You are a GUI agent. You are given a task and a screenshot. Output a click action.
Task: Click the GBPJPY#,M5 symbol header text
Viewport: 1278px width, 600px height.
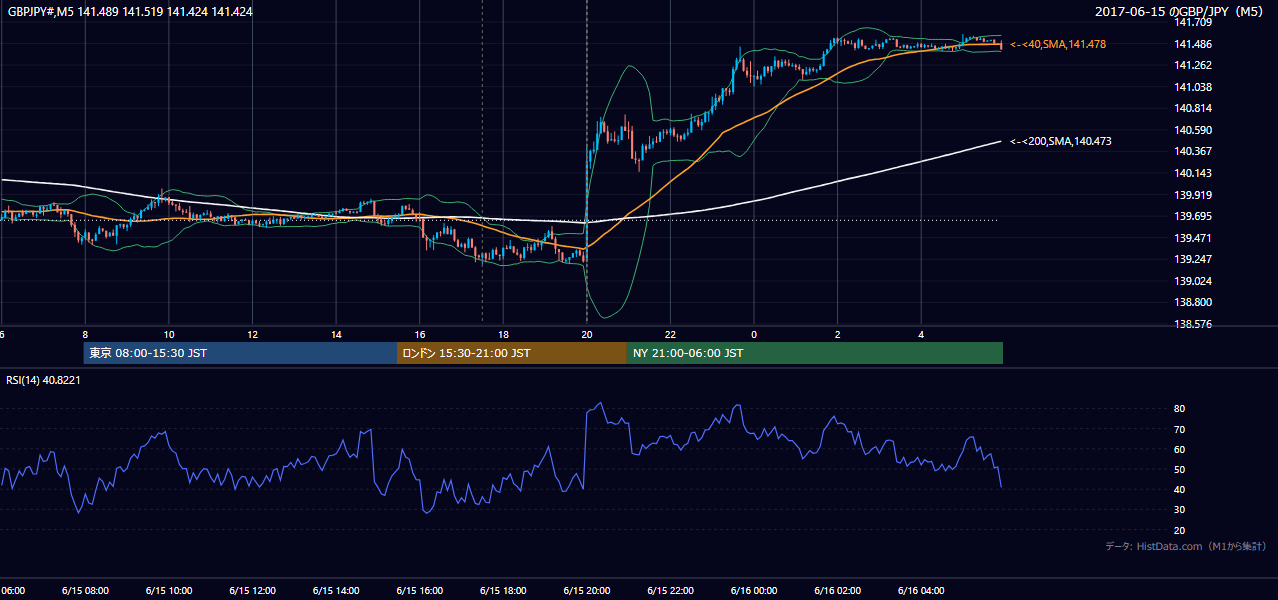[x=130, y=12]
